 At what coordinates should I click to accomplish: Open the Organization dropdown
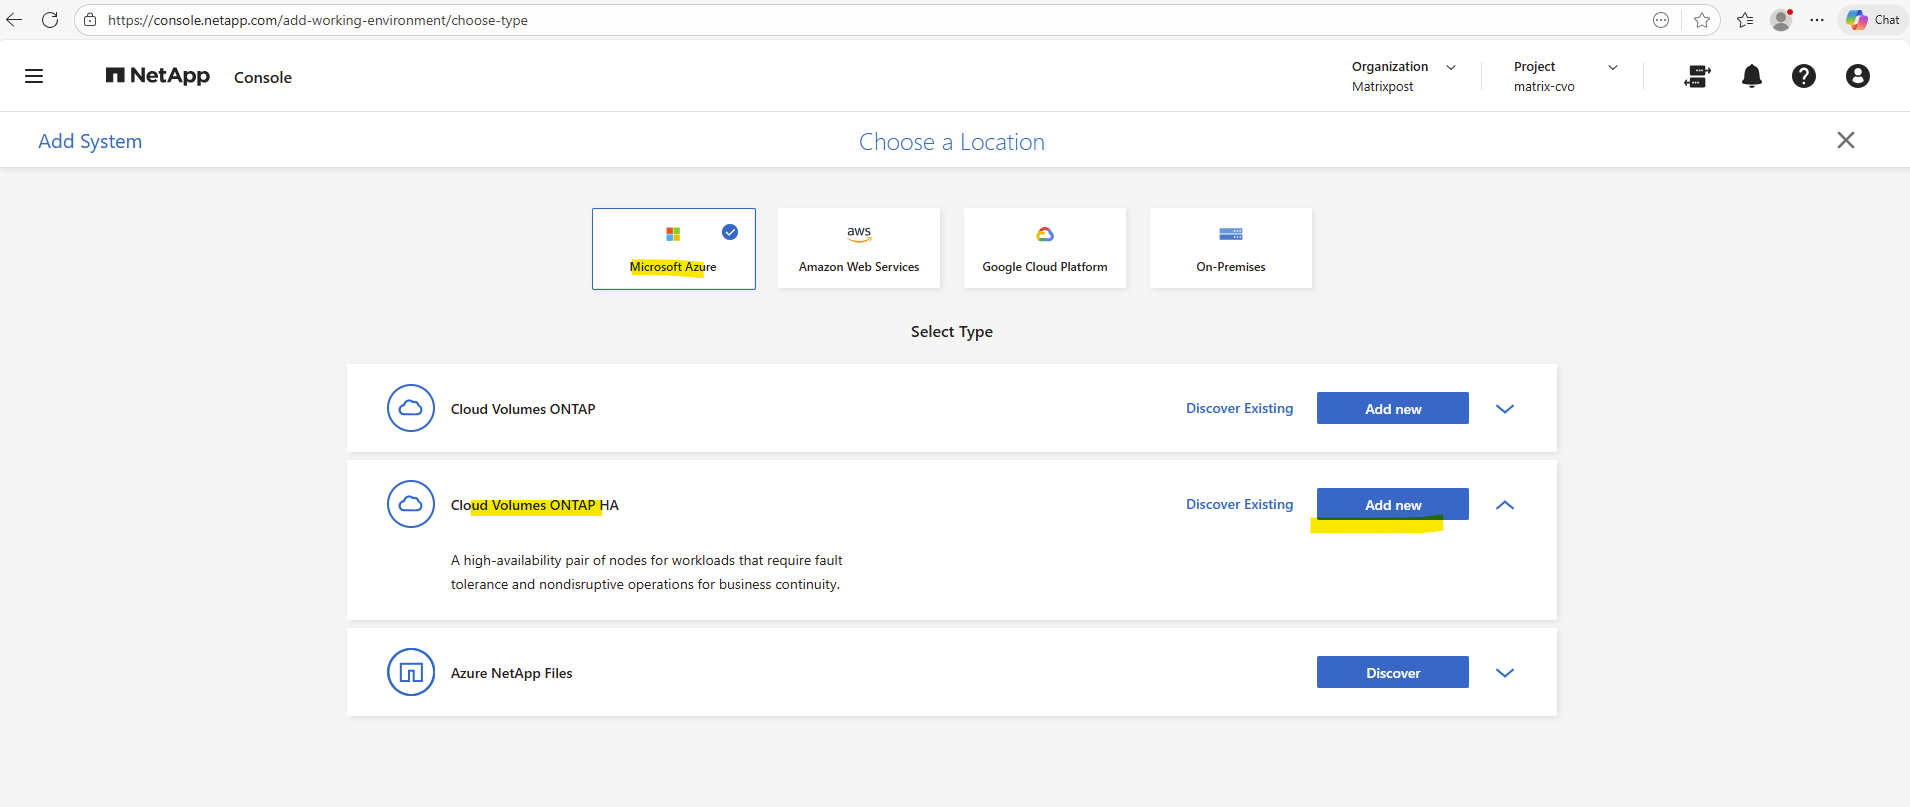(x=1404, y=76)
